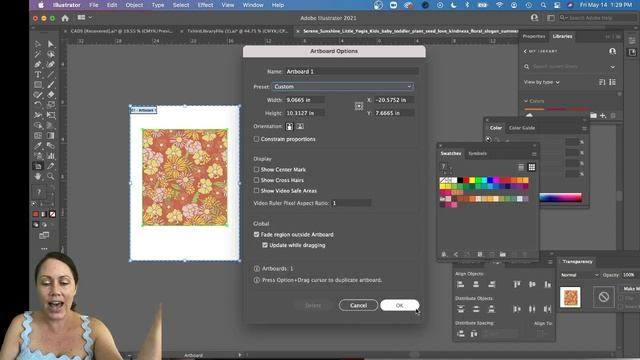The height and width of the screenshot is (360, 640).
Task: Expand View by type dropdown in Libraries
Action: pos(542,82)
